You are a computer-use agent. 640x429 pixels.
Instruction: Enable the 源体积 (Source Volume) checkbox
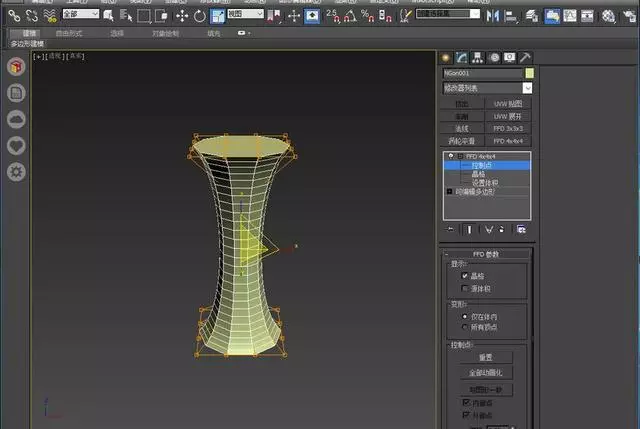pyautogui.click(x=465, y=288)
